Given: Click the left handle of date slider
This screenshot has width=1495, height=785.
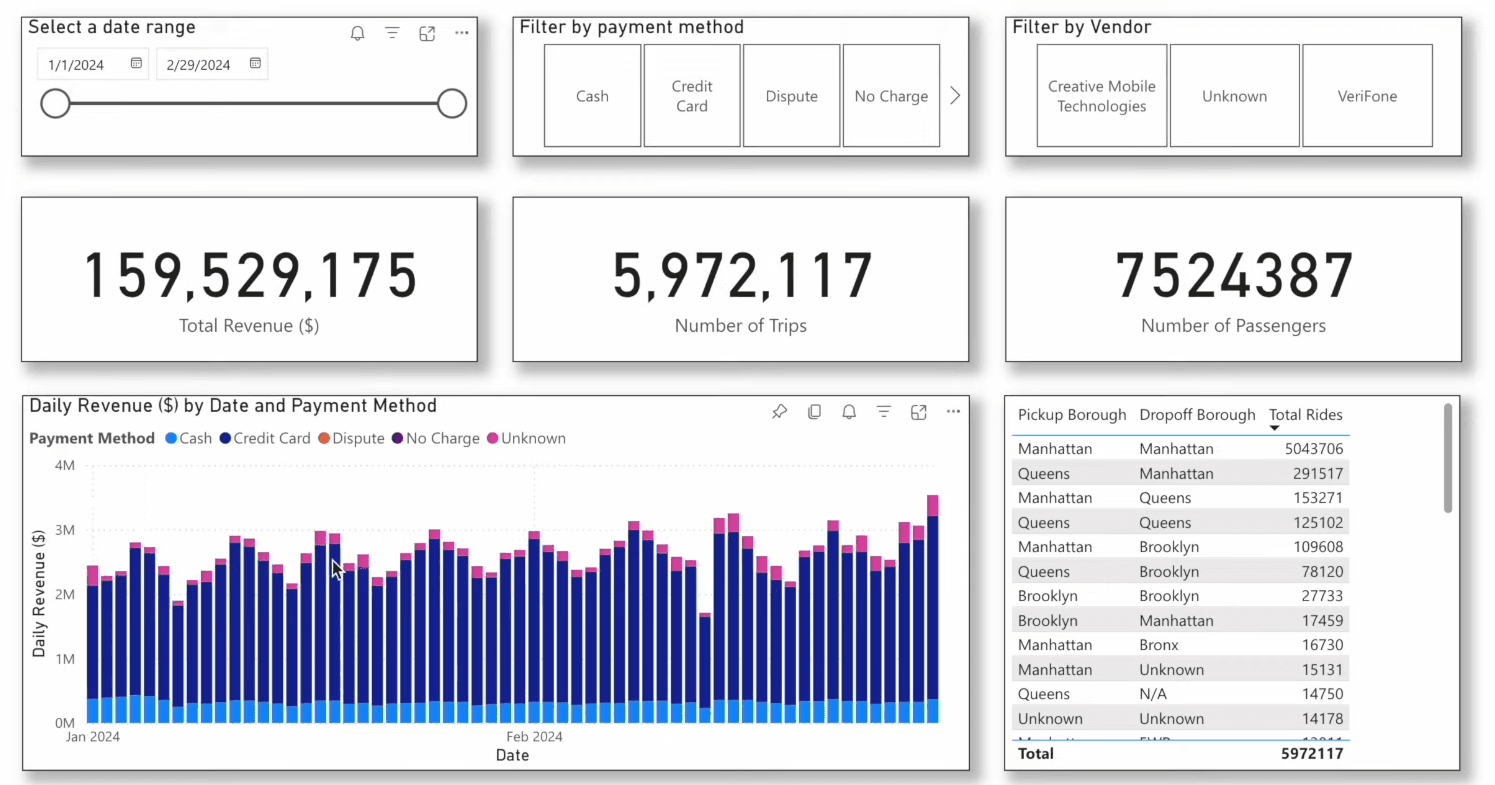Looking at the screenshot, I should (x=55, y=103).
